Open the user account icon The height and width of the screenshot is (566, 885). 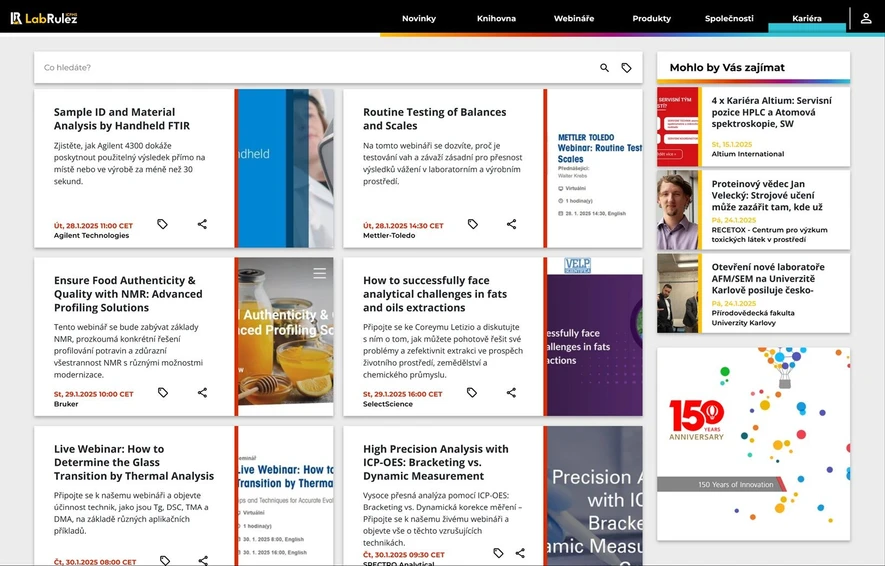(866, 19)
